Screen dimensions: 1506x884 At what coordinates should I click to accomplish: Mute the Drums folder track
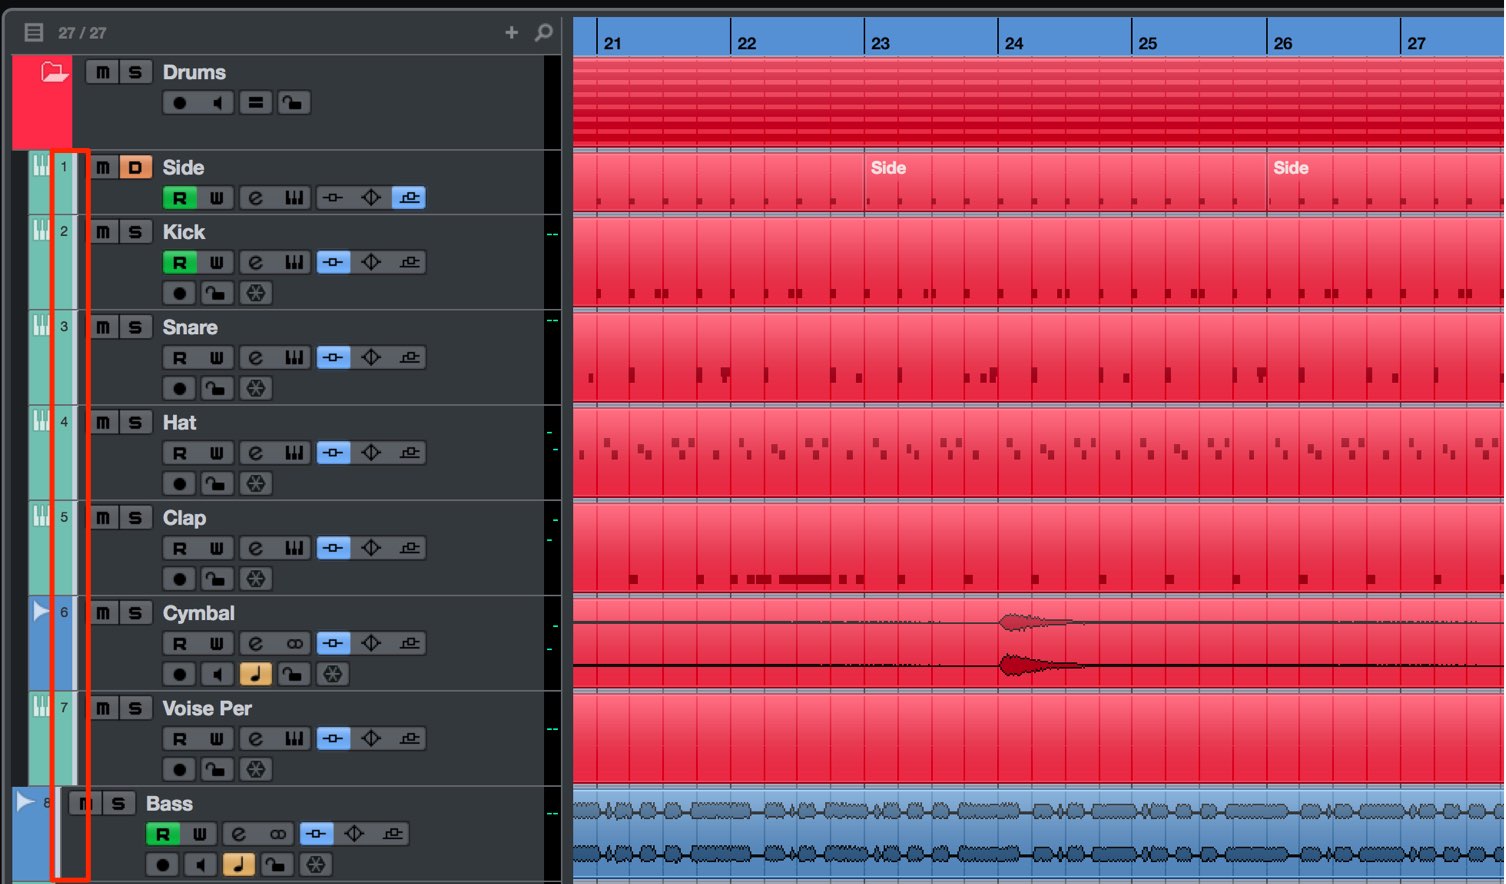tap(102, 72)
